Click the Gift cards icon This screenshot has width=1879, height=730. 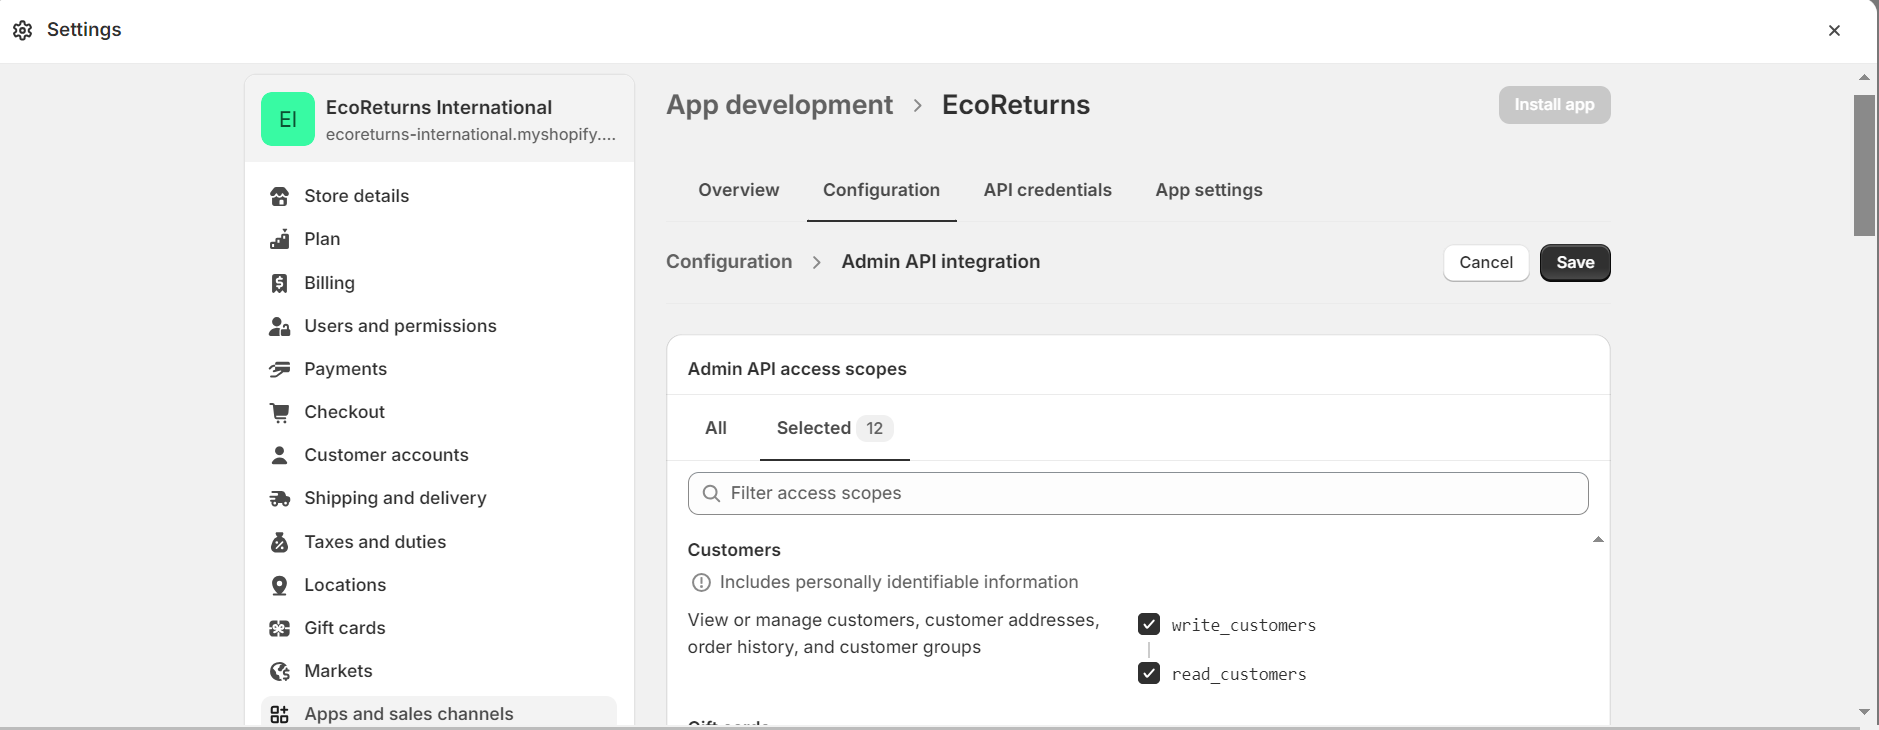280,628
